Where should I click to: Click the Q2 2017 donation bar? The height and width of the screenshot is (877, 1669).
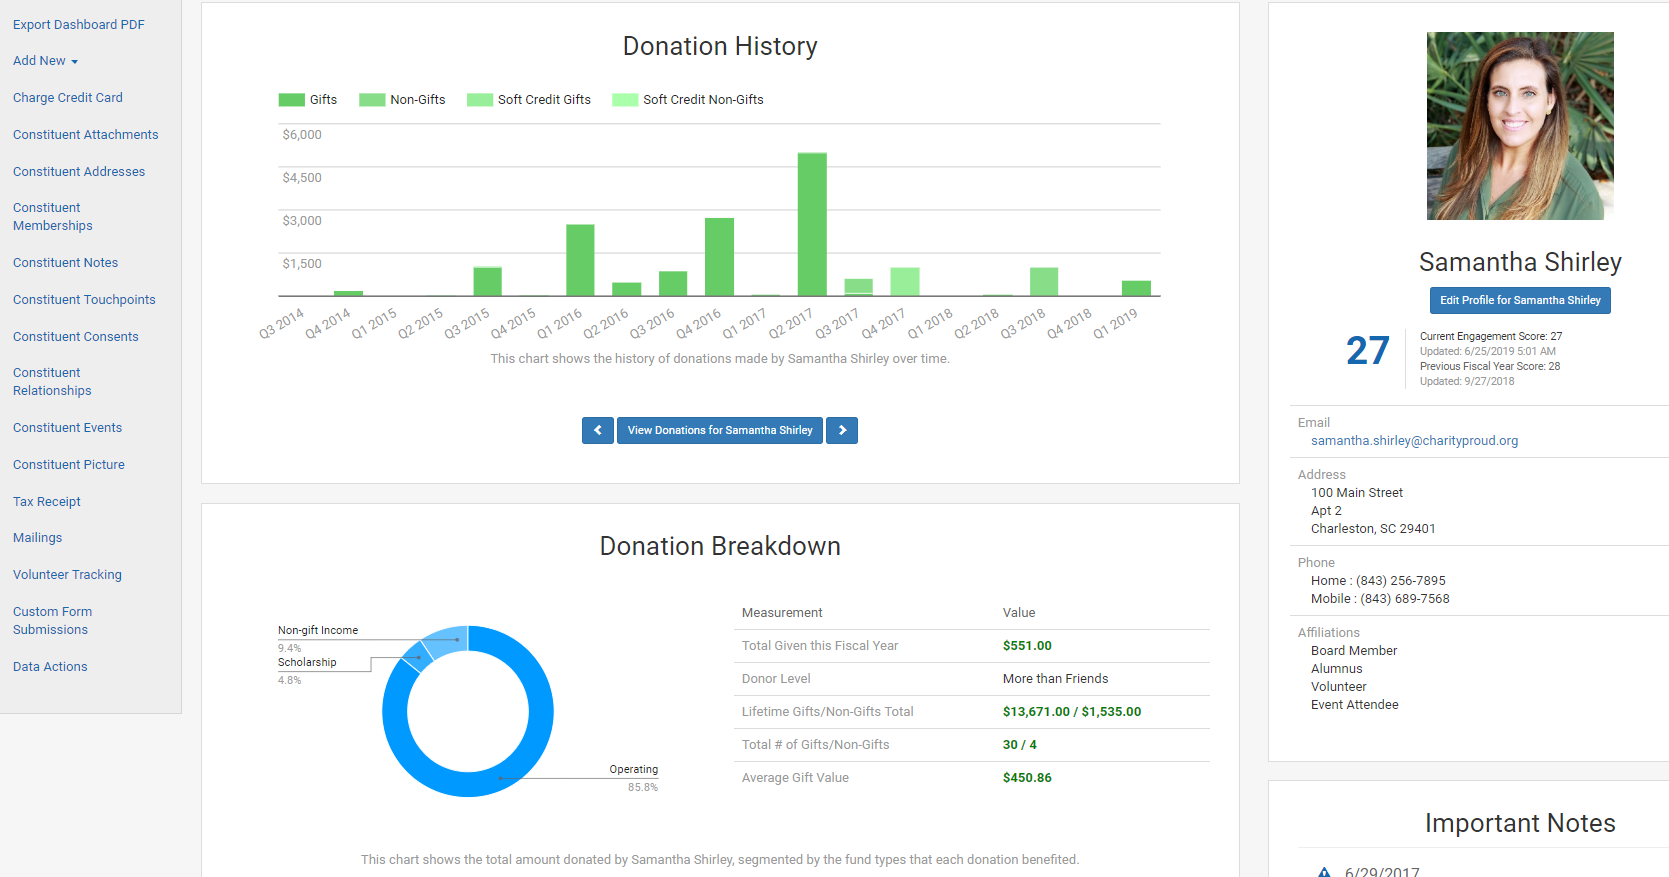click(x=812, y=224)
